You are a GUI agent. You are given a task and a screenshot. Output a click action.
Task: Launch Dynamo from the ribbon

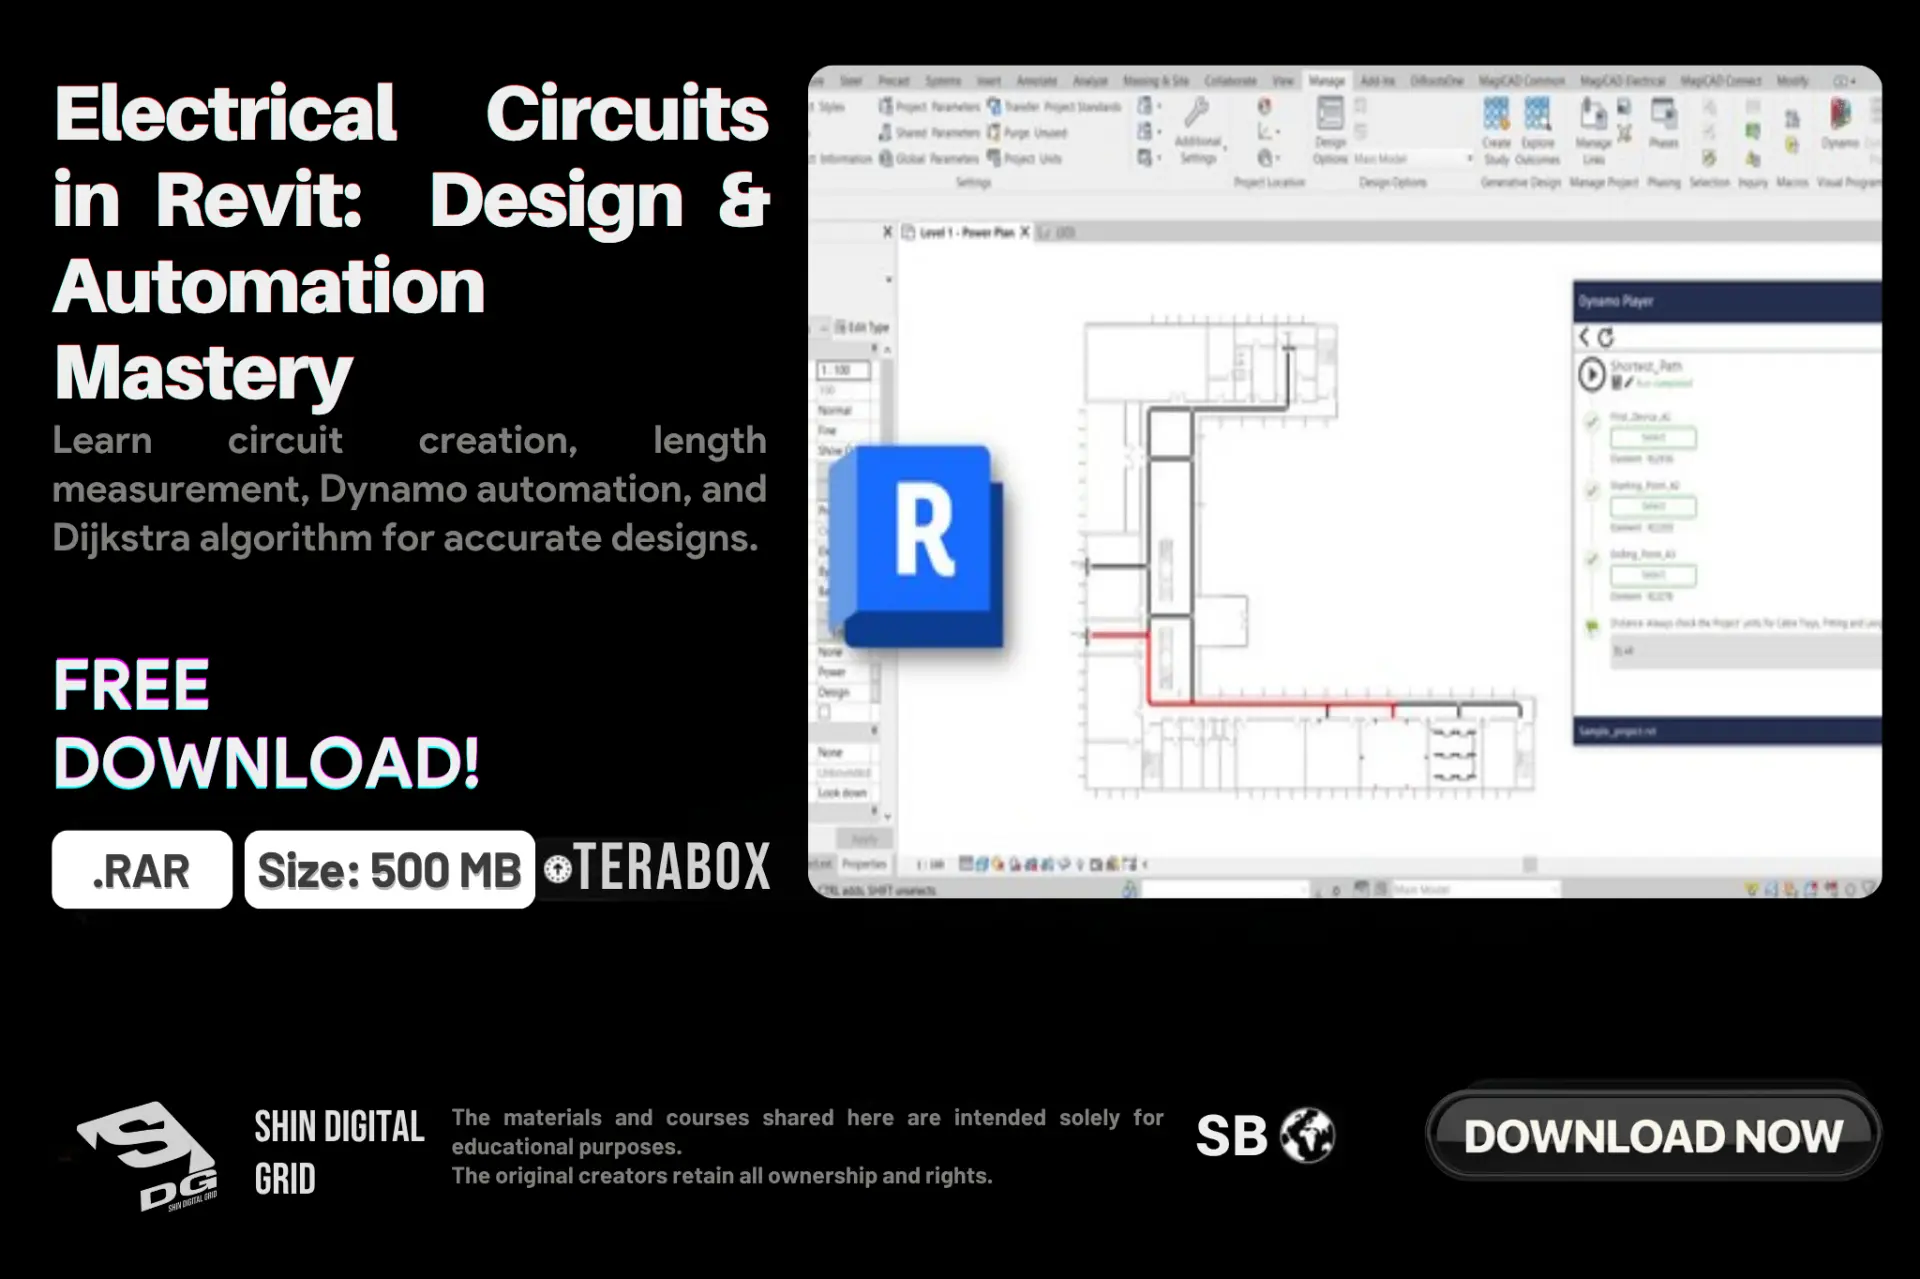point(1840,125)
